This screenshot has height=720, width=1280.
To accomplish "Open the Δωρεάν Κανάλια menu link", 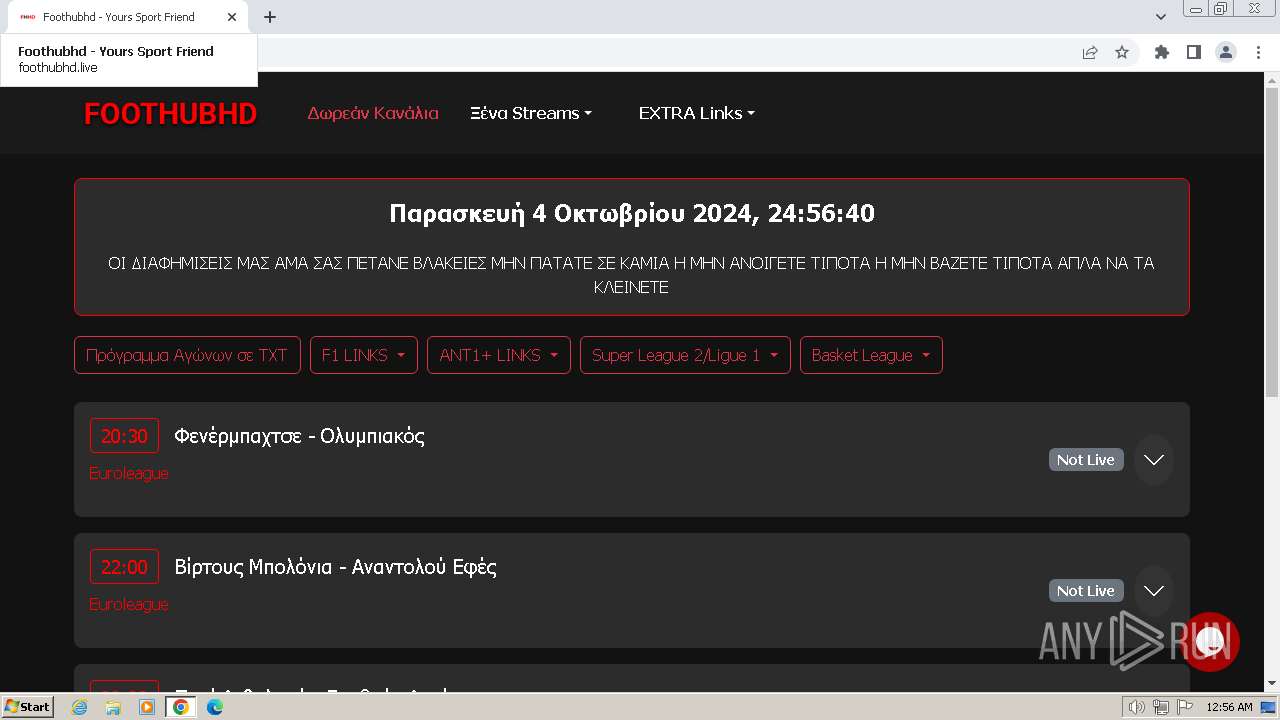I will coord(373,113).
